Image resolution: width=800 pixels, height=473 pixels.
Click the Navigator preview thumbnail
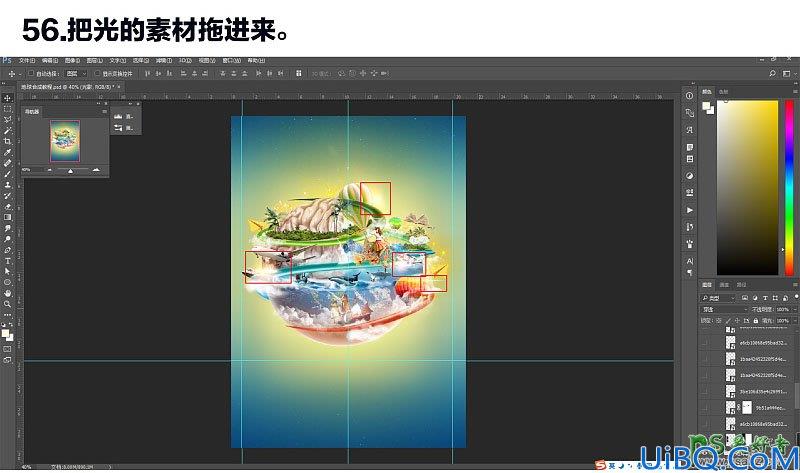pos(65,141)
